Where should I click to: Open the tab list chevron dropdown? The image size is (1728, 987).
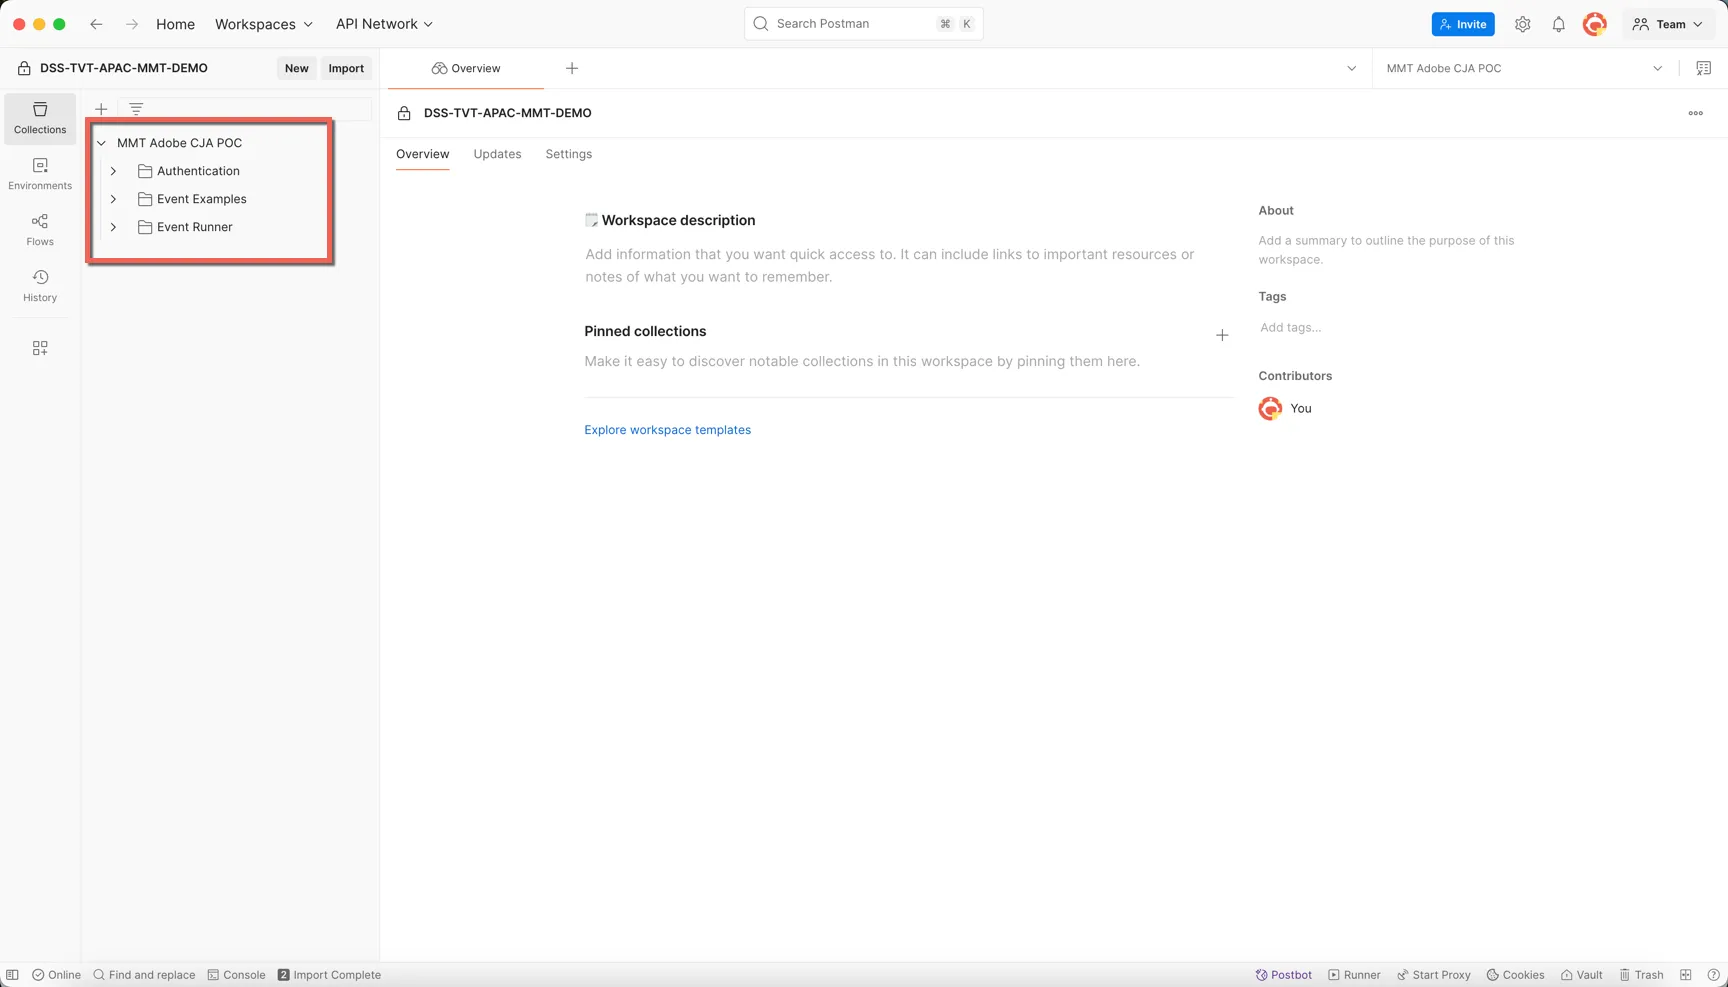pos(1351,68)
